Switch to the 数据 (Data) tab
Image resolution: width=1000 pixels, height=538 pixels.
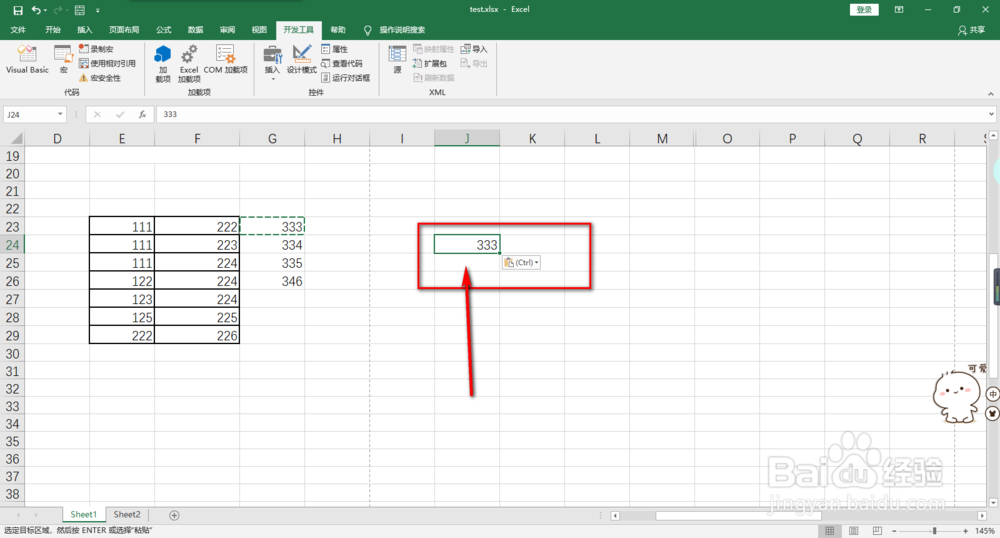(x=196, y=30)
